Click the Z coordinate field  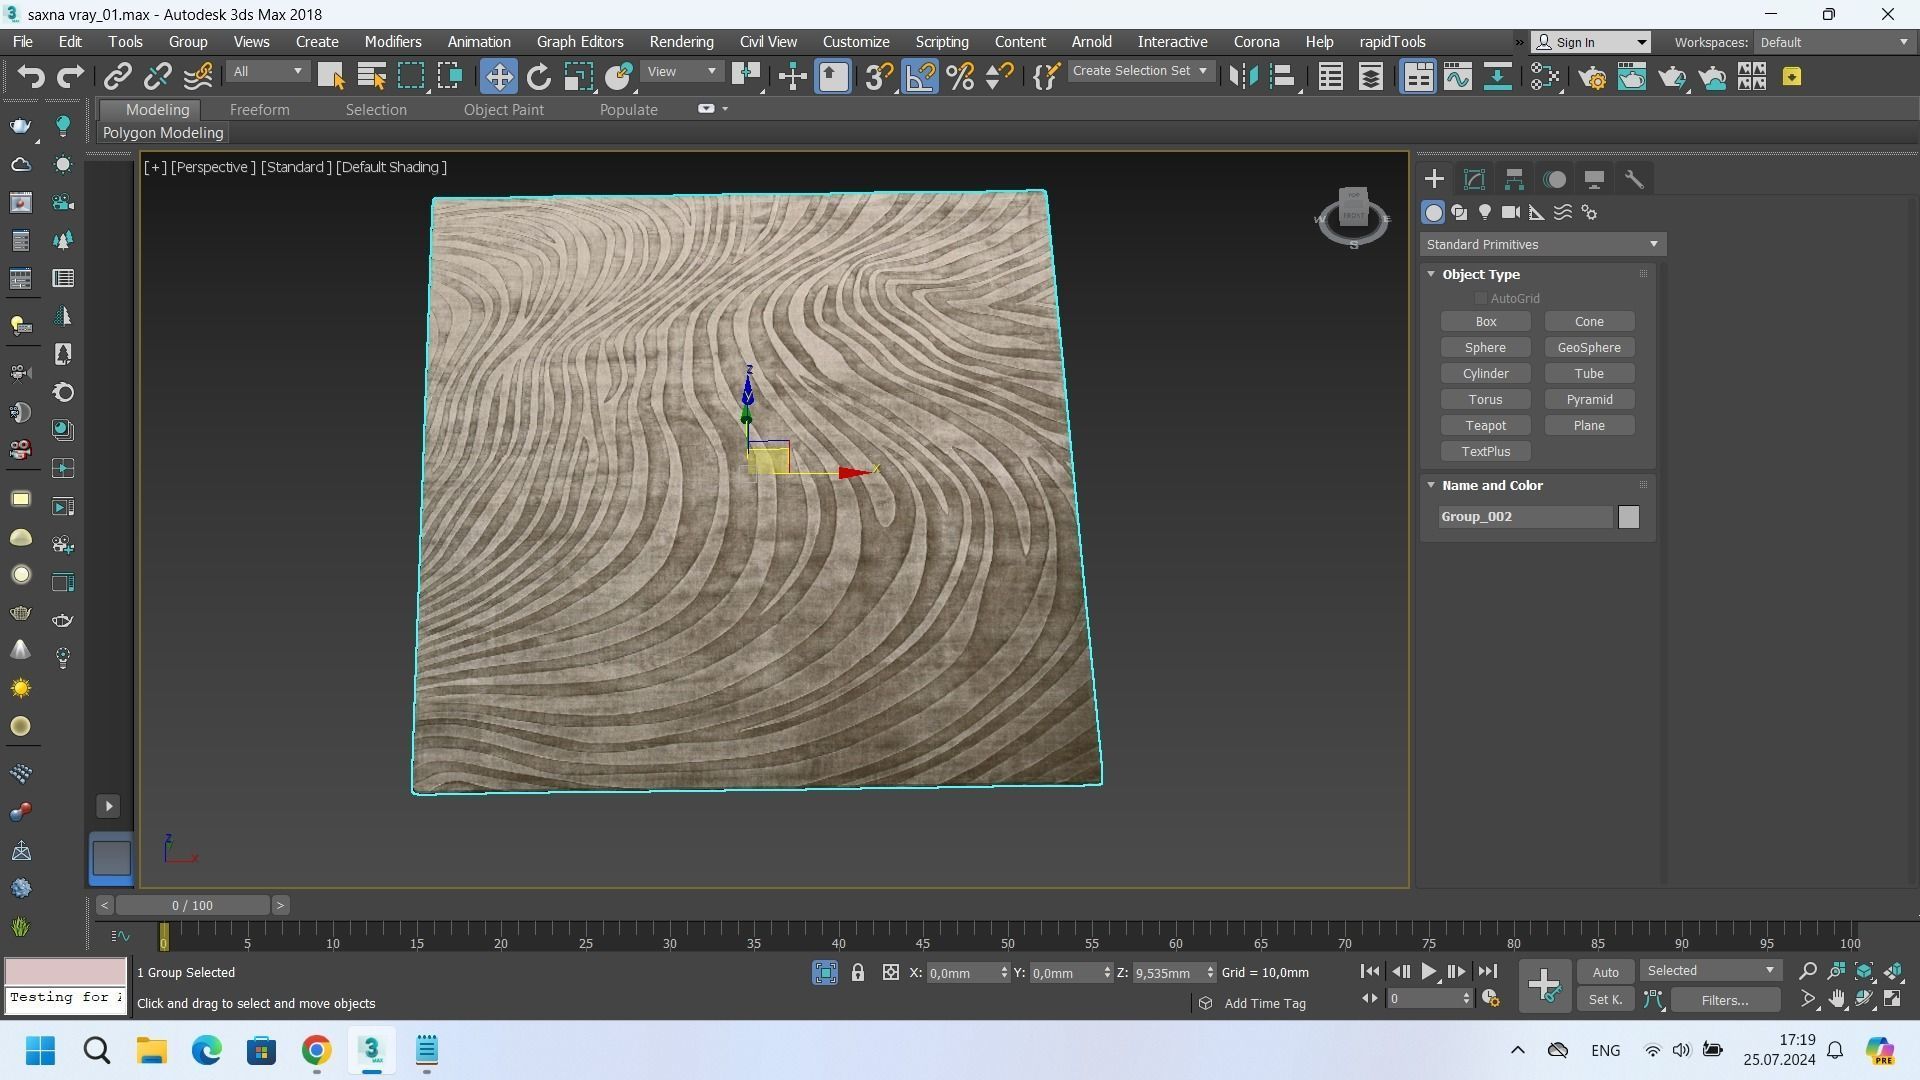pos(1167,973)
